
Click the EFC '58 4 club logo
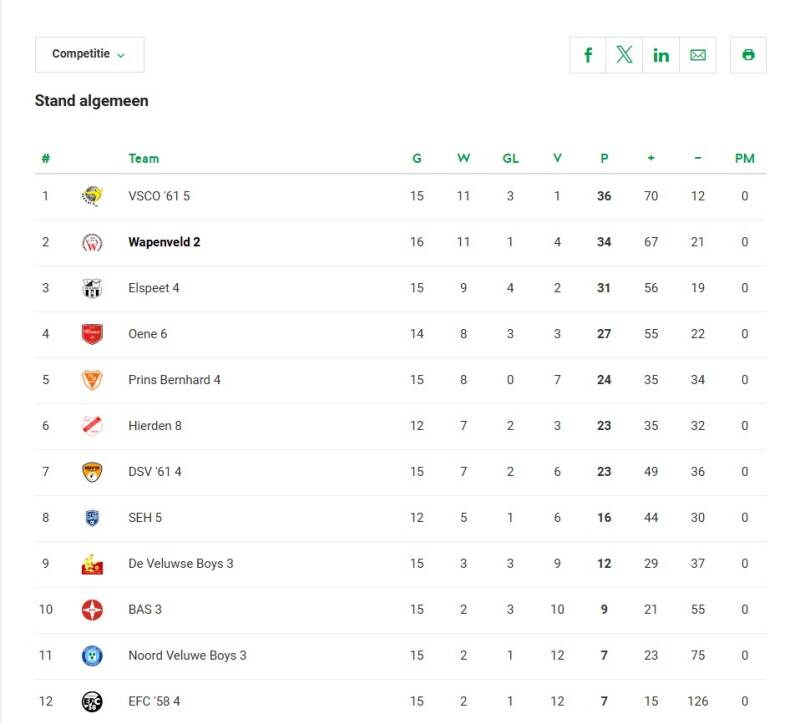coord(92,702)
